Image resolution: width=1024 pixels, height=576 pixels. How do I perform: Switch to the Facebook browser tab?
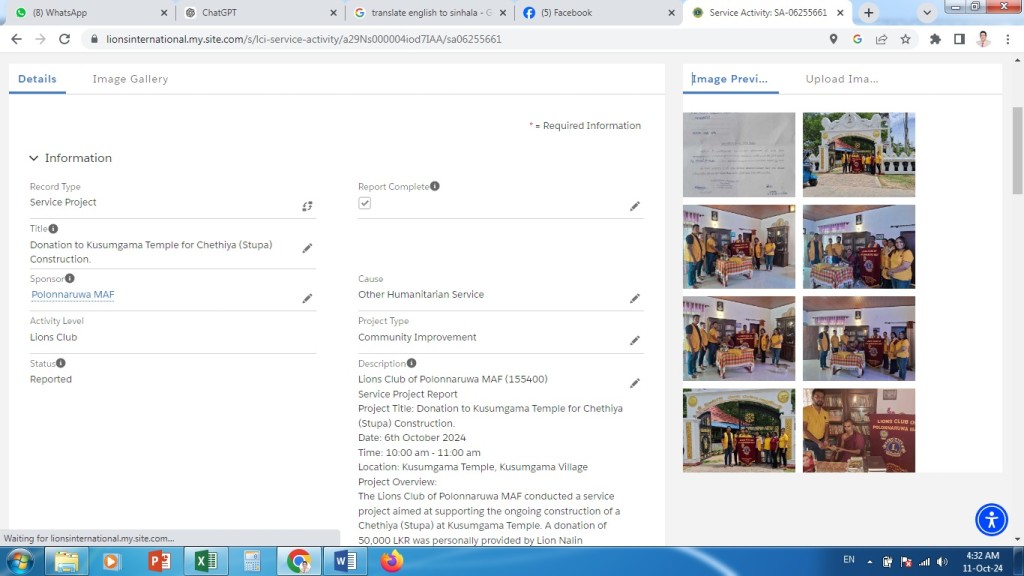(x=598, y=12)
